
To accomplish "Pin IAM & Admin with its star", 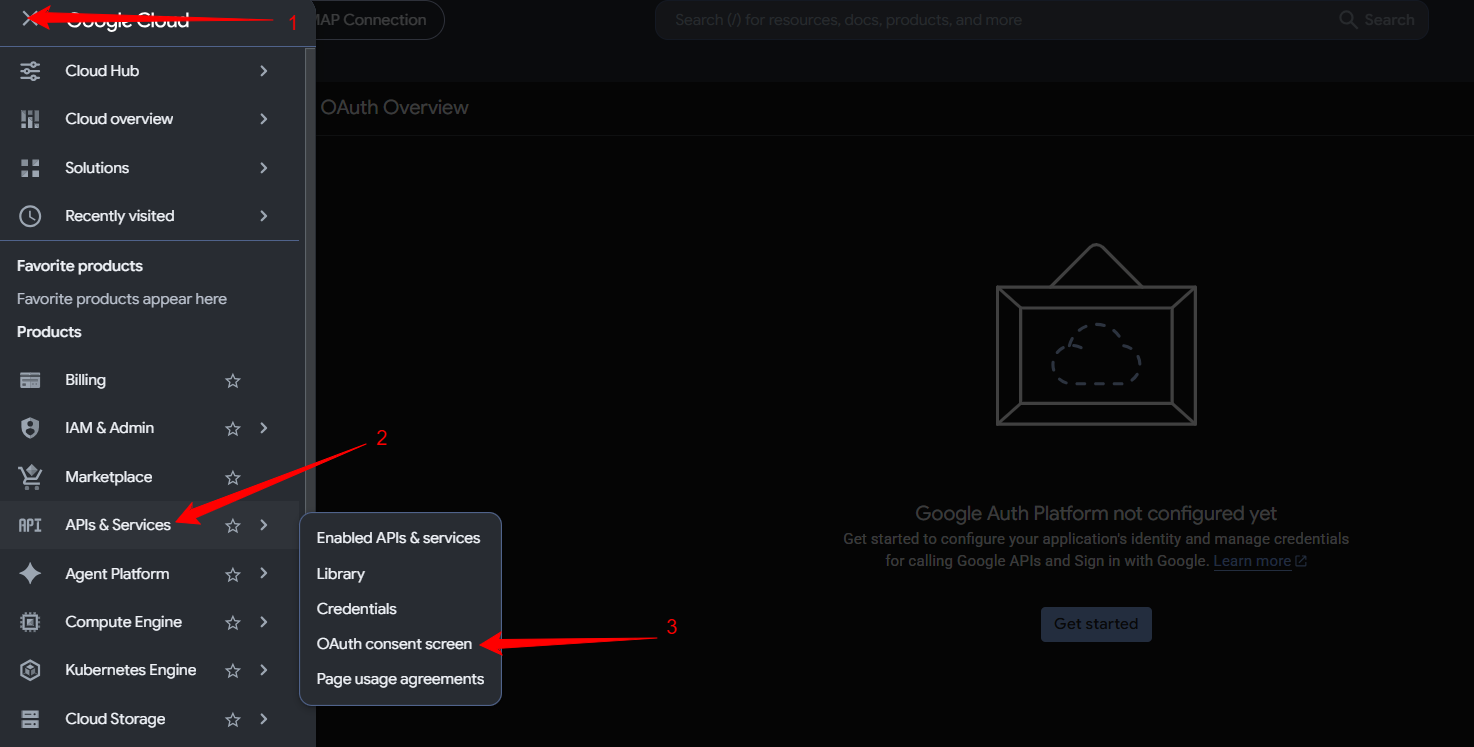I will tap(233, 428).
